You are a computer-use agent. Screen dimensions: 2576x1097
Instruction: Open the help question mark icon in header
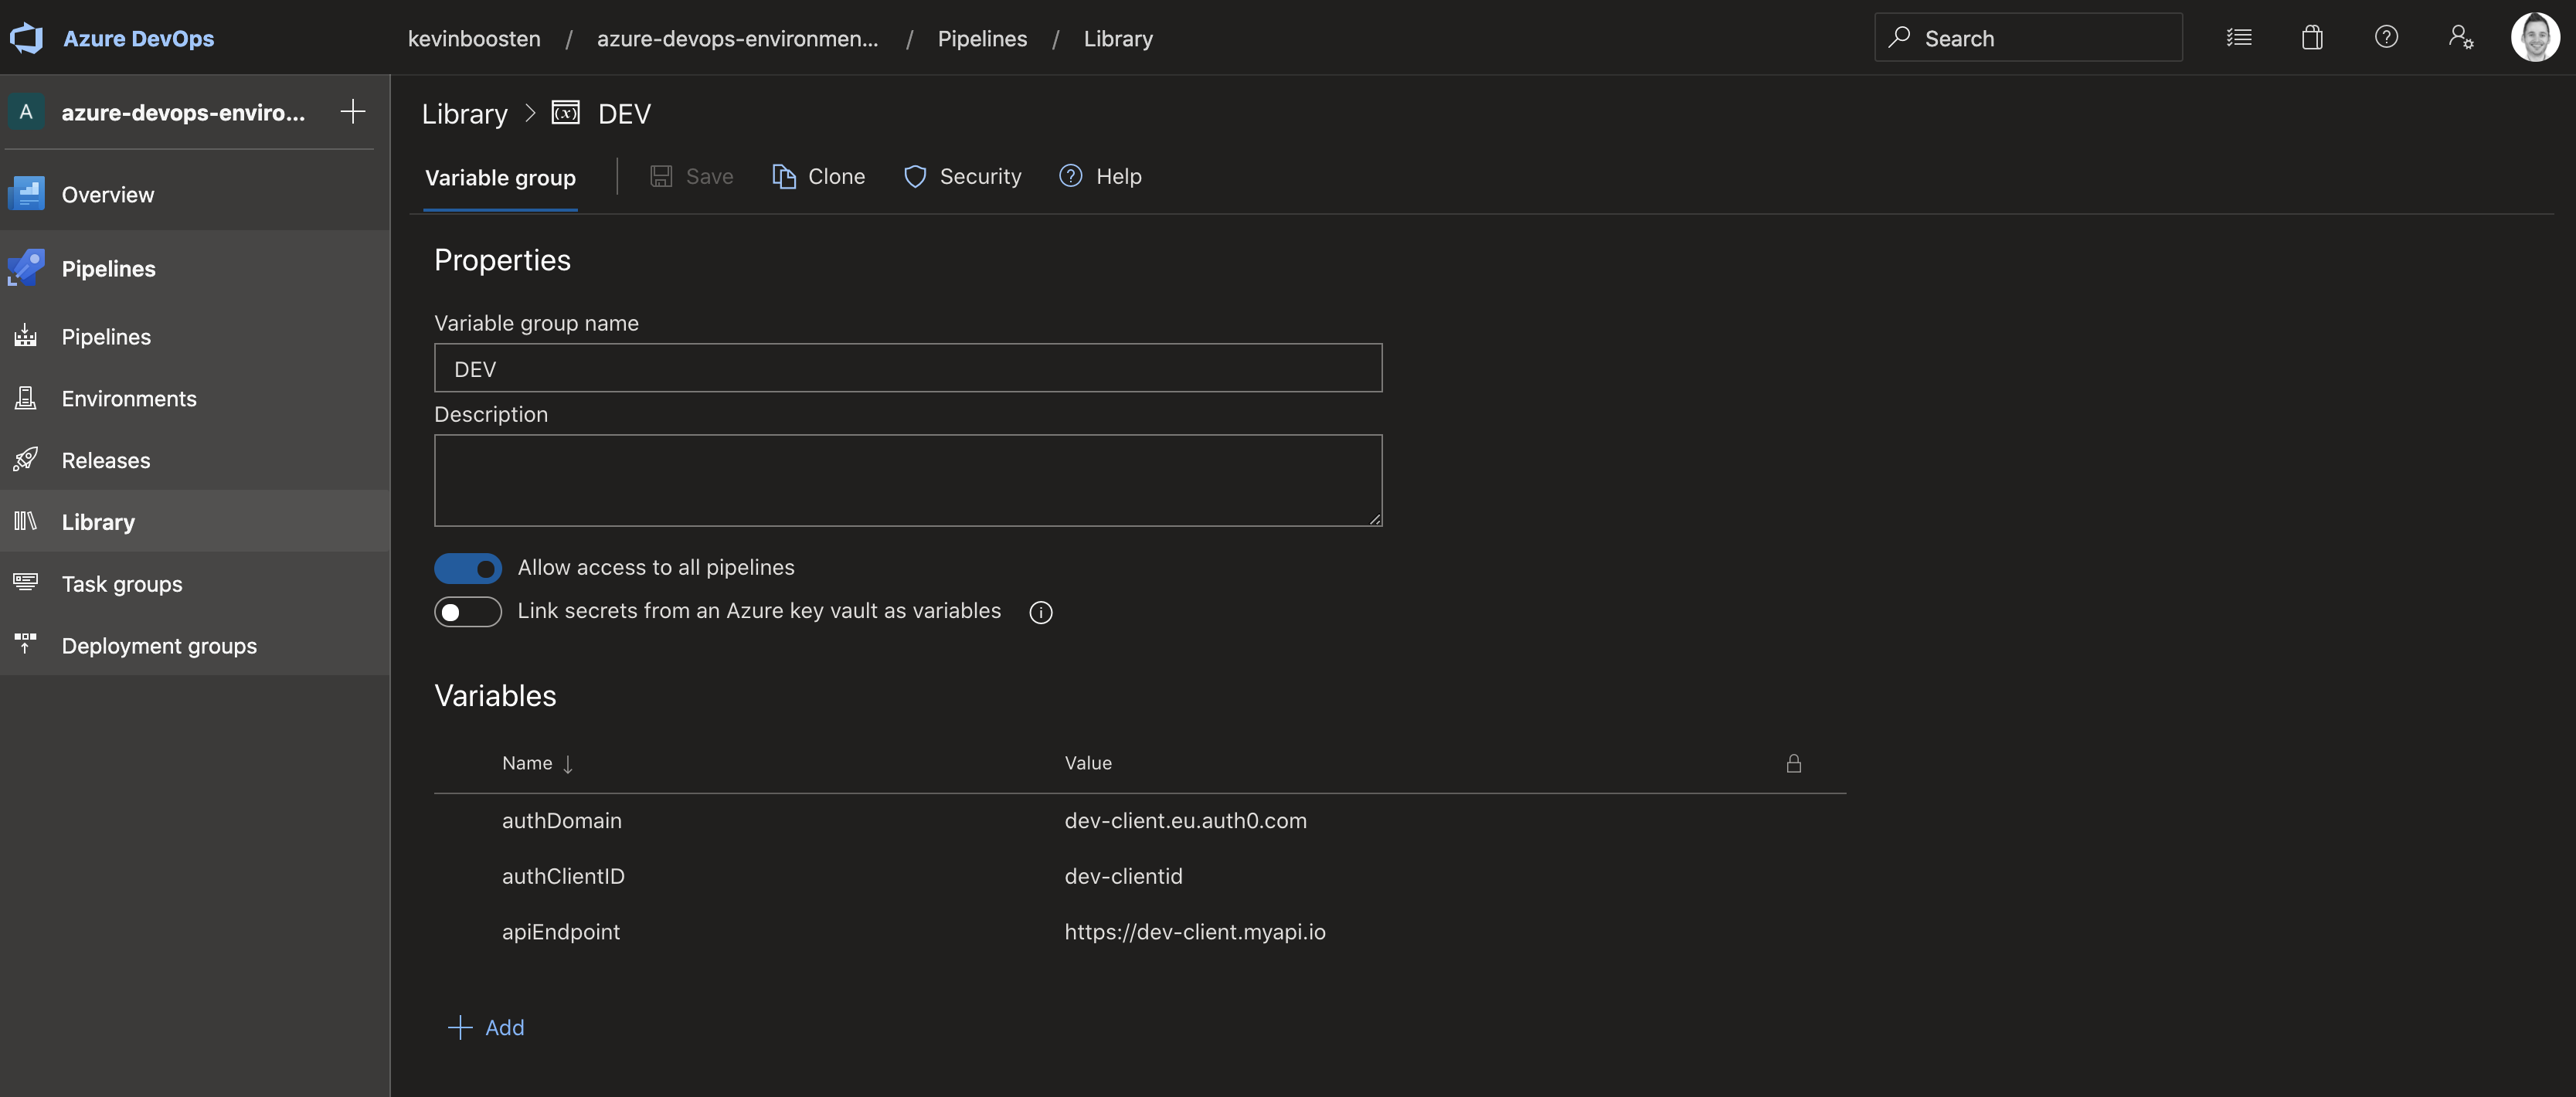2386,38
